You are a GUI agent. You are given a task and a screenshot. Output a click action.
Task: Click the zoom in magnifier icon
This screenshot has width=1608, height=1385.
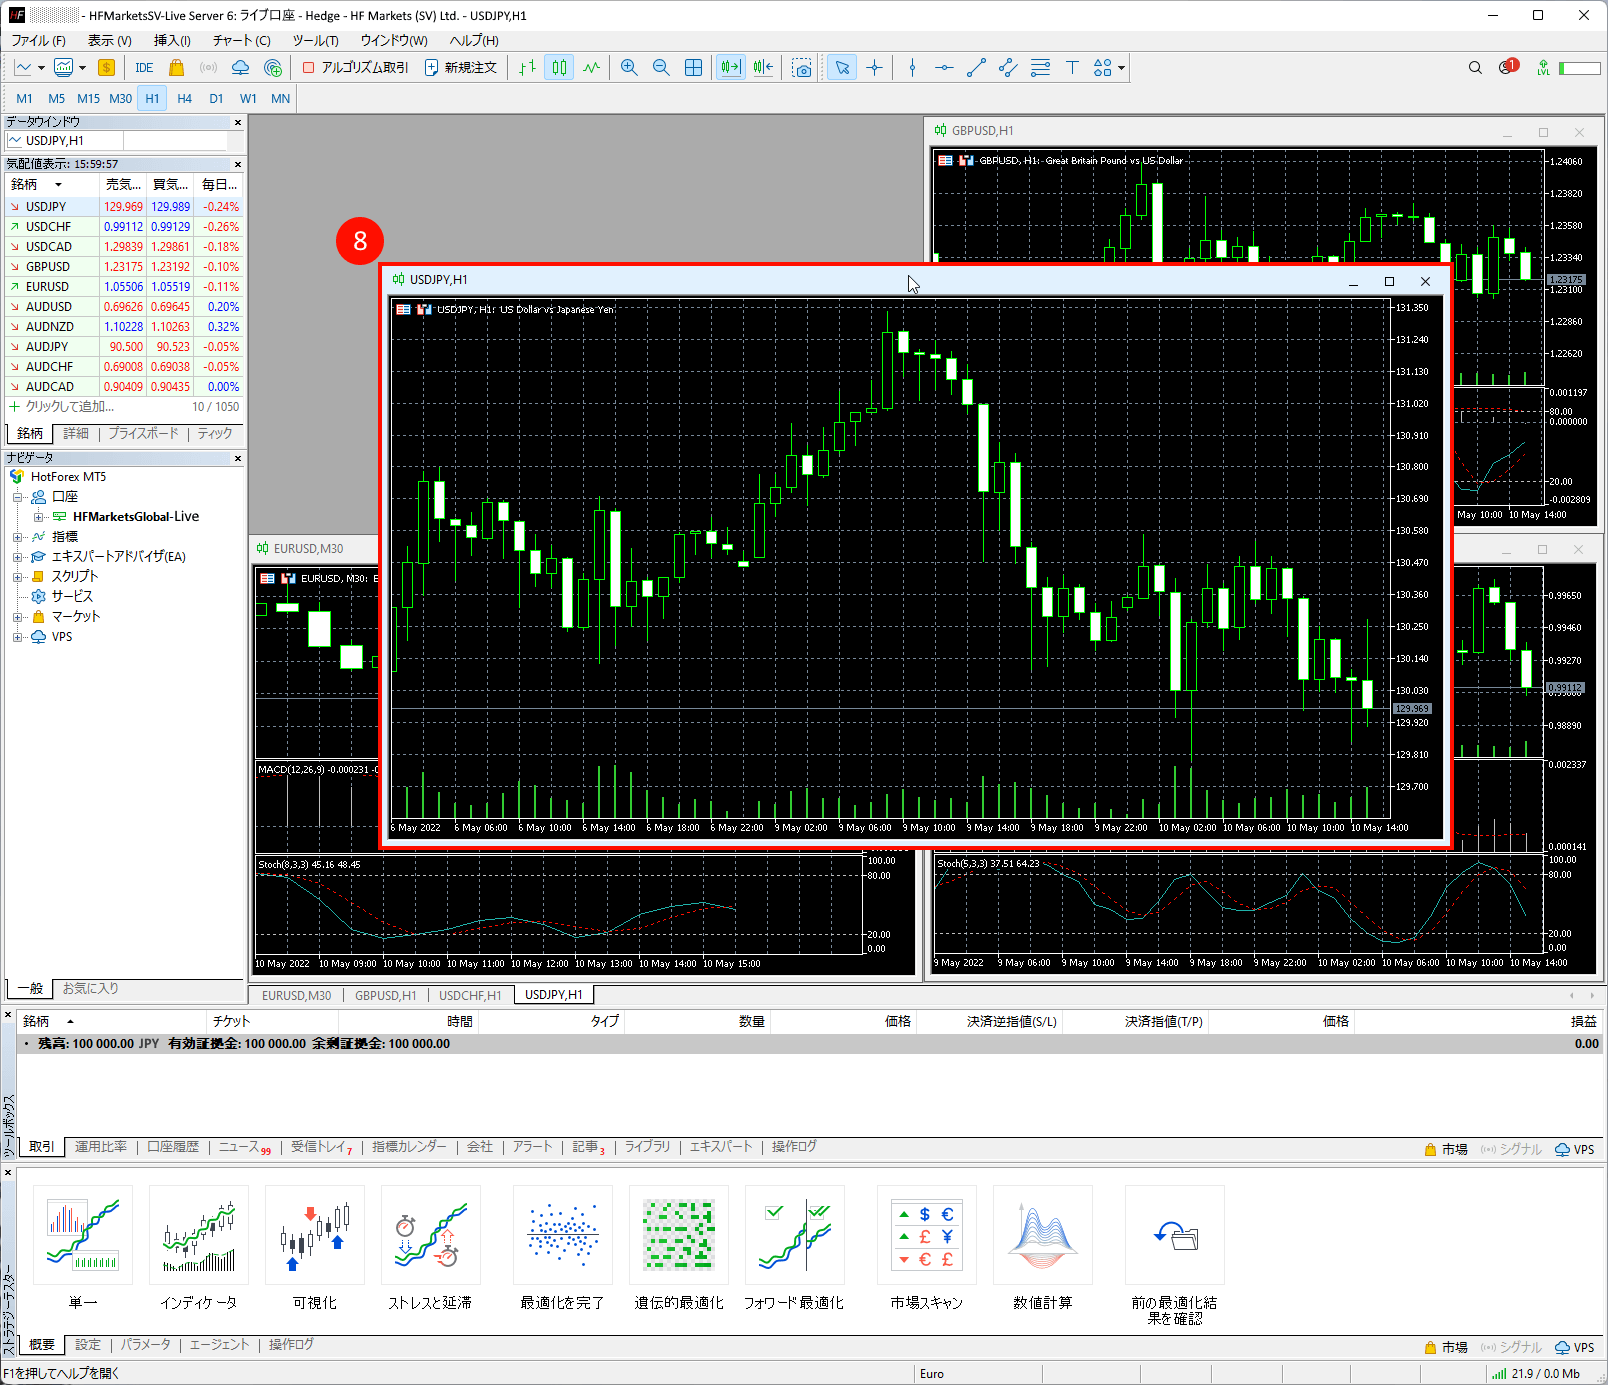(x=629, y=68)
